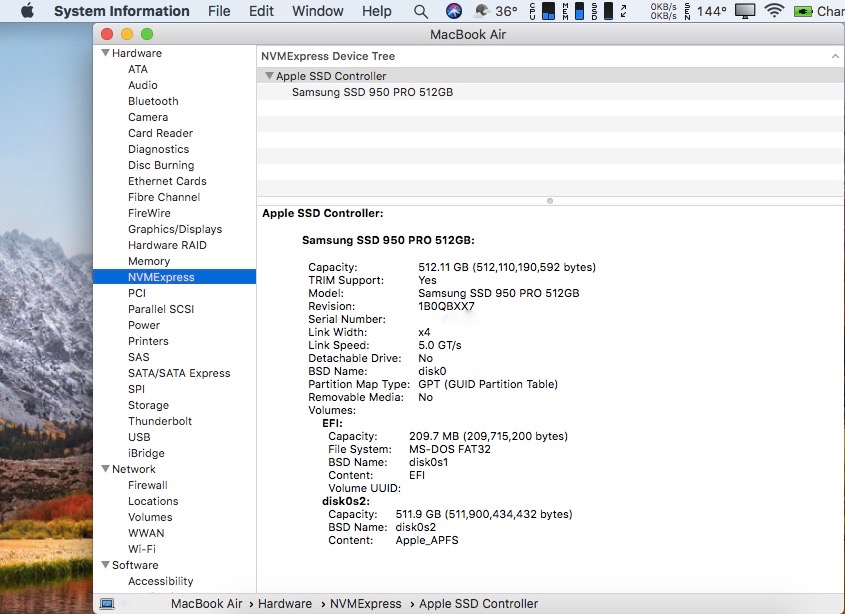This screenshot has width=845, height=614.
Task: Select SAS in the sidebar
Action: click(x=138, y=357)
